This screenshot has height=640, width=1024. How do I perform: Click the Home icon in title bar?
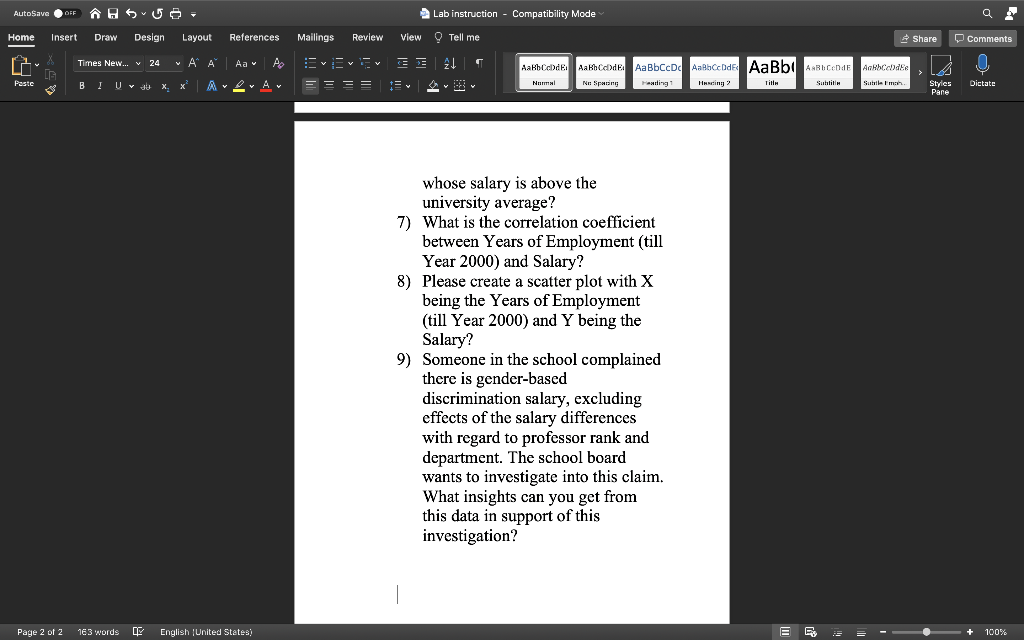(x=95, y=13)
